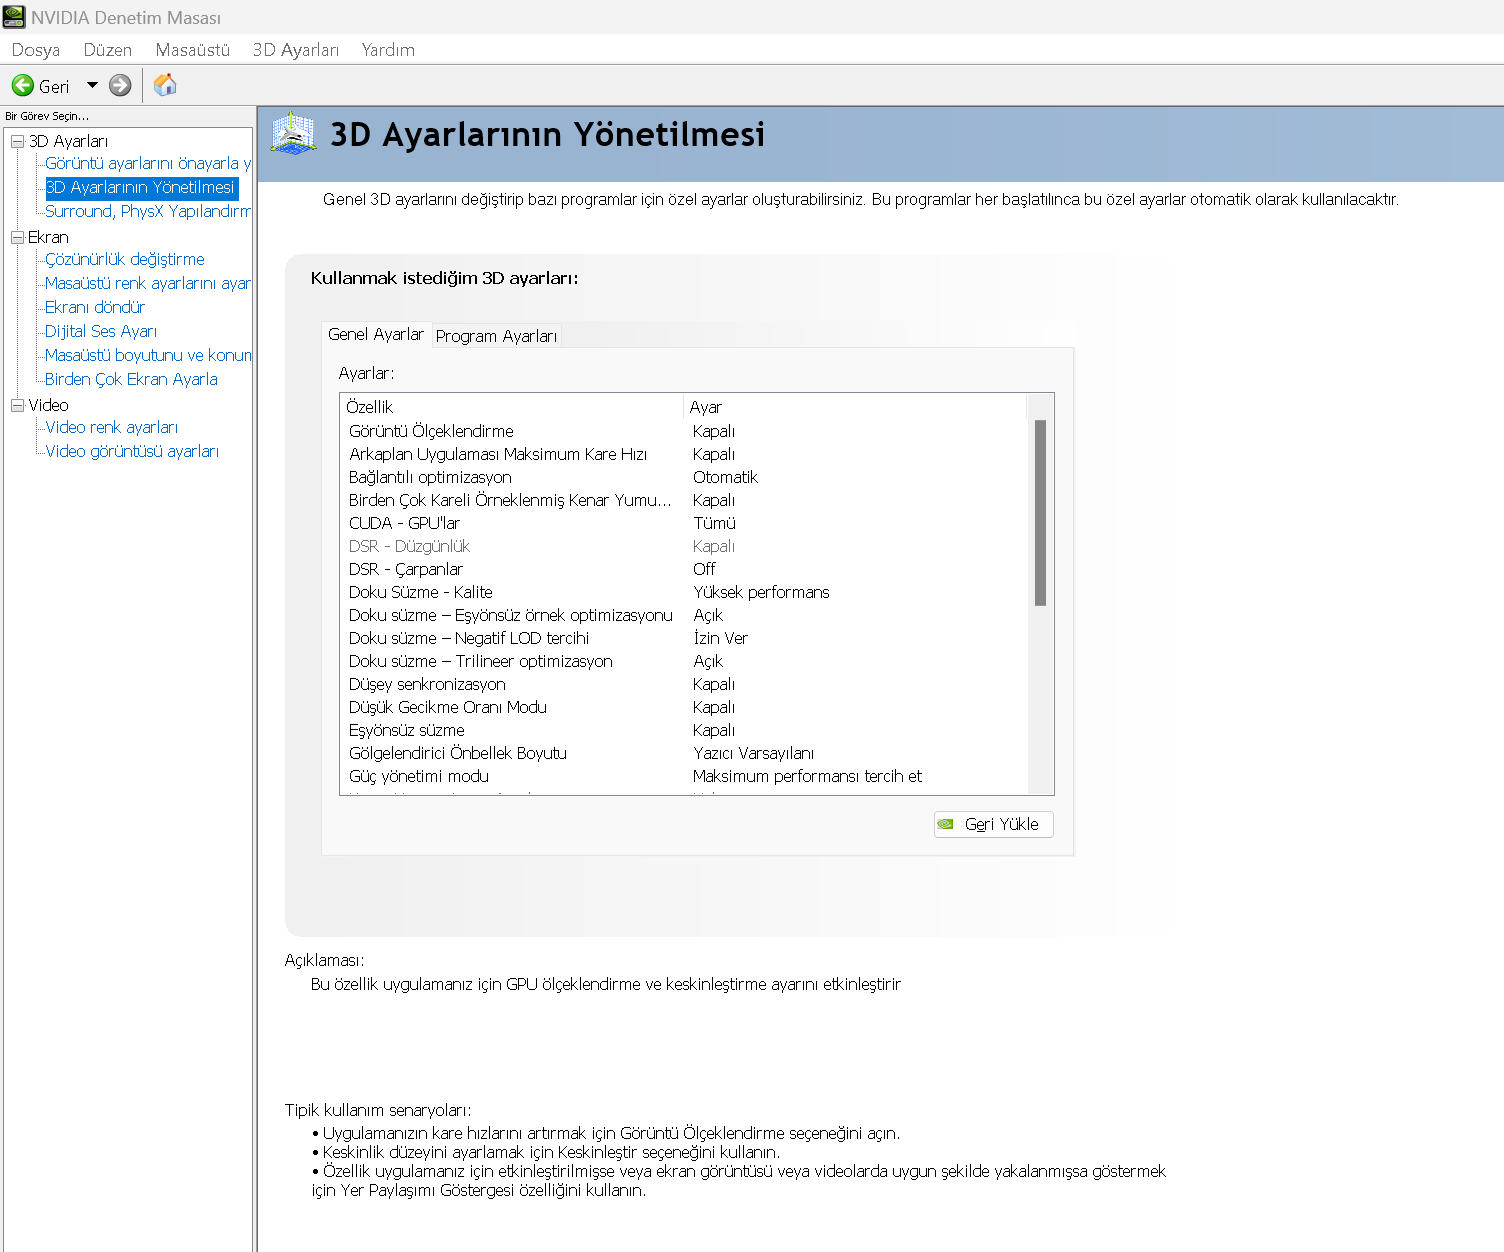Click the Otomatik value for Bağlantılı optimizasyon
The width and height of the screenshot is (1504, 1252).
pyautogui.click(x=725, y=477)
